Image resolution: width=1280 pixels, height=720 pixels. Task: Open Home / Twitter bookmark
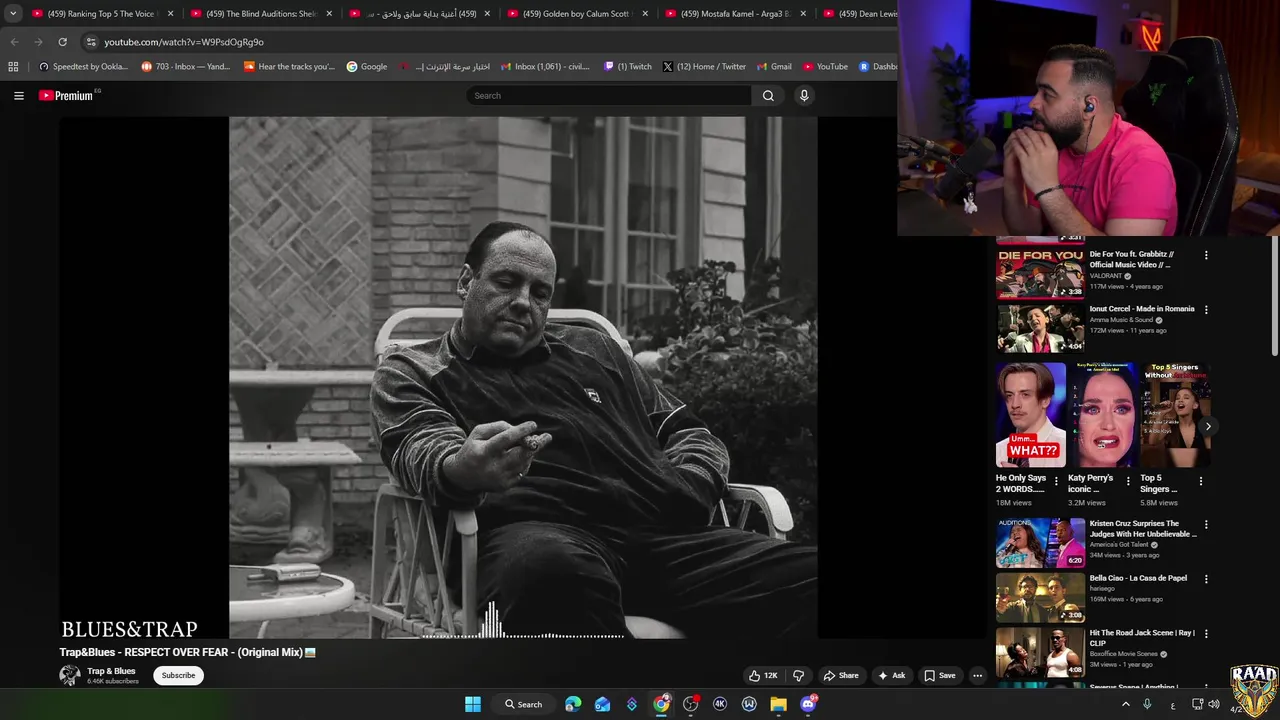(x=704, y=67)
